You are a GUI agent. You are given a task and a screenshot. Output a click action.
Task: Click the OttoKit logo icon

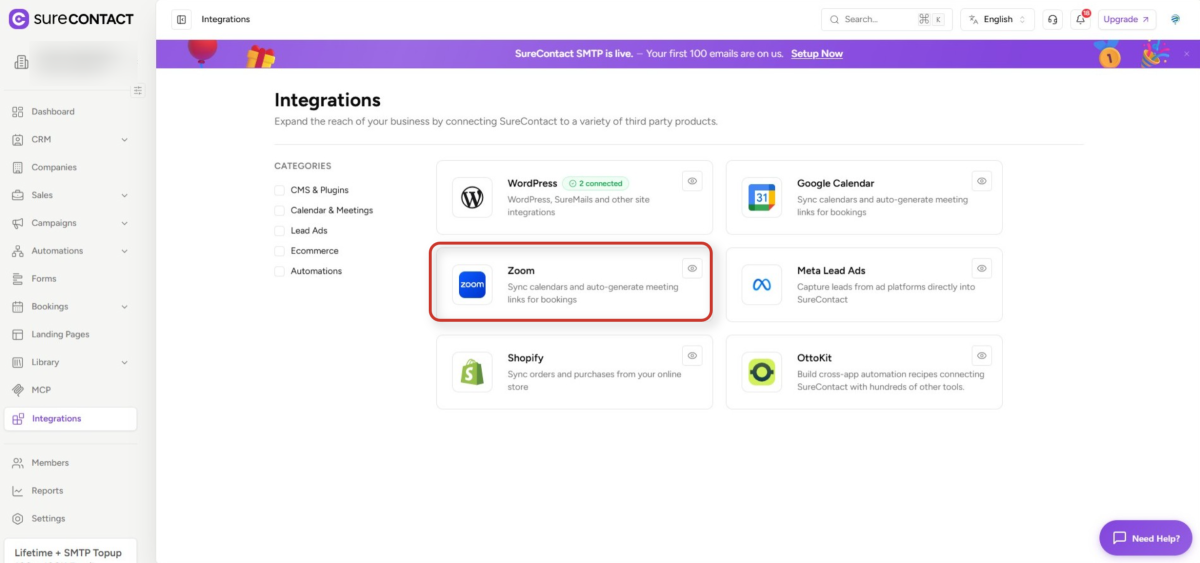click(762, 372)
